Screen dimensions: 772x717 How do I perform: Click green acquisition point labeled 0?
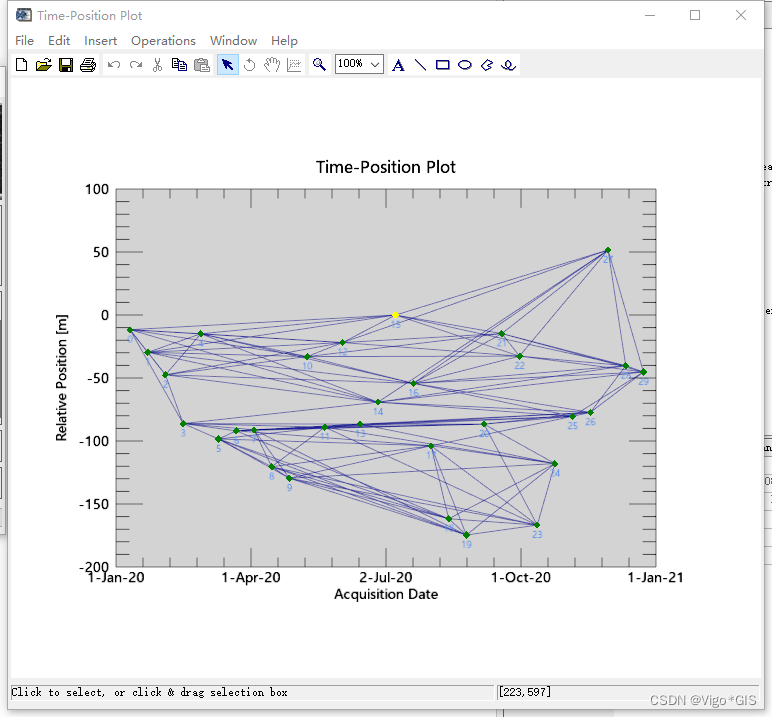tap(130, 330)
